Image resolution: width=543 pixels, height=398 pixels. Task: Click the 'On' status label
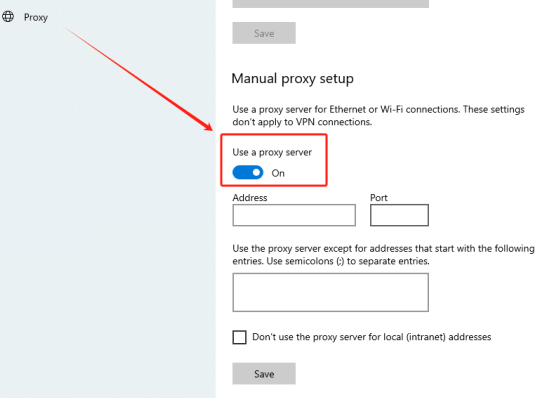click(x=278, y=173)
